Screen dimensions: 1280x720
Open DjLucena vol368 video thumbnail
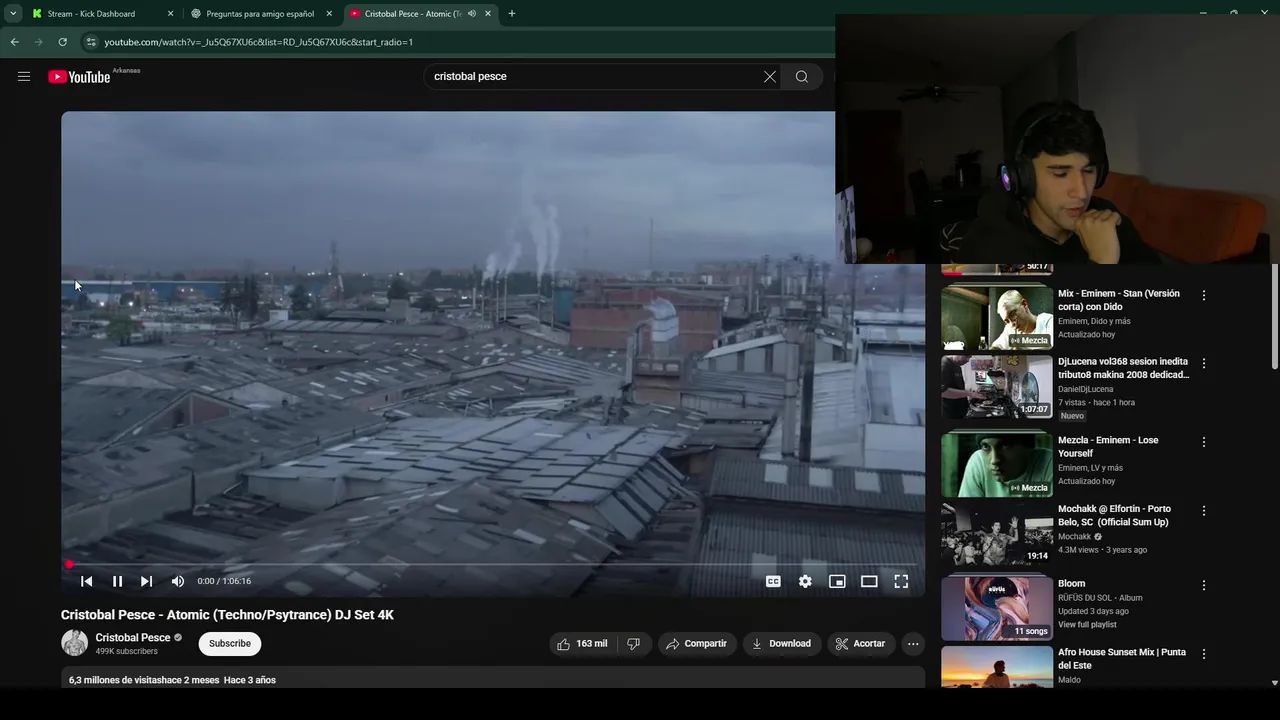997,386
